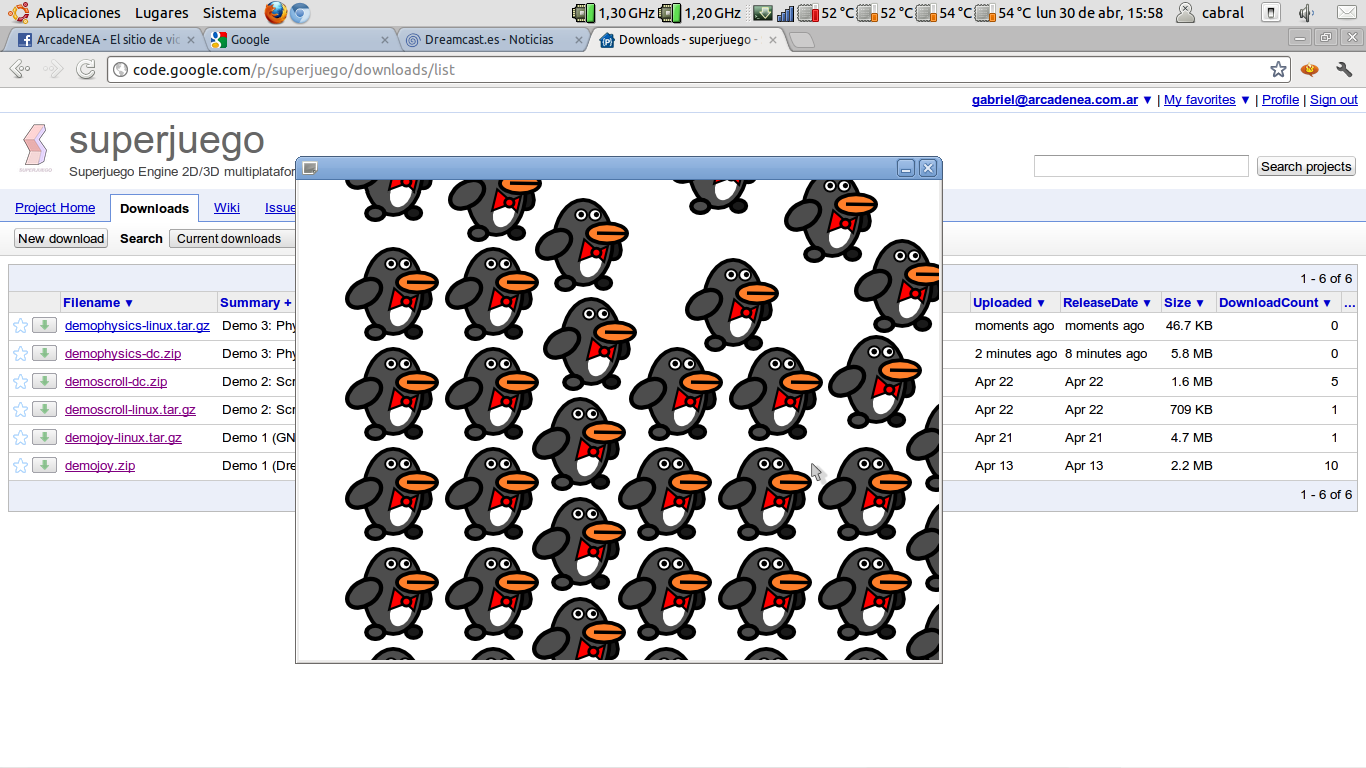Click the volume icon in top panel

coord(1306,13)
